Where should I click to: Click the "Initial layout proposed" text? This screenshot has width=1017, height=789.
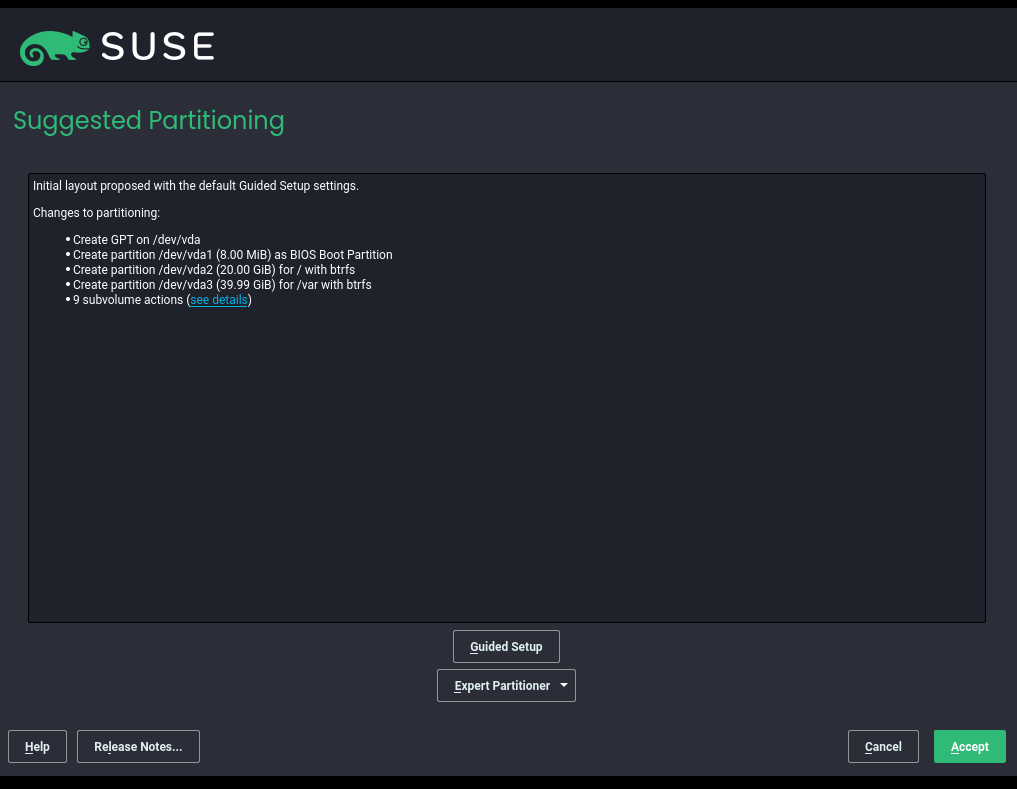click(x=196, y=185)
